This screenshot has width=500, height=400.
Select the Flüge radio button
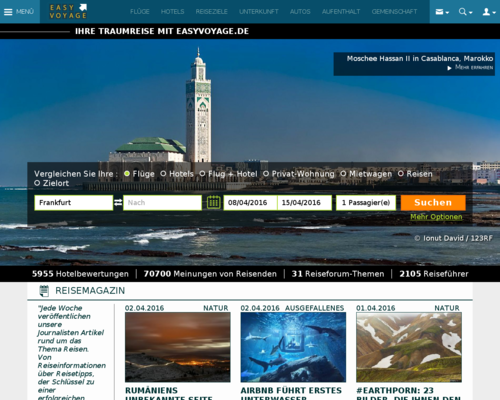tap(127, 174)
